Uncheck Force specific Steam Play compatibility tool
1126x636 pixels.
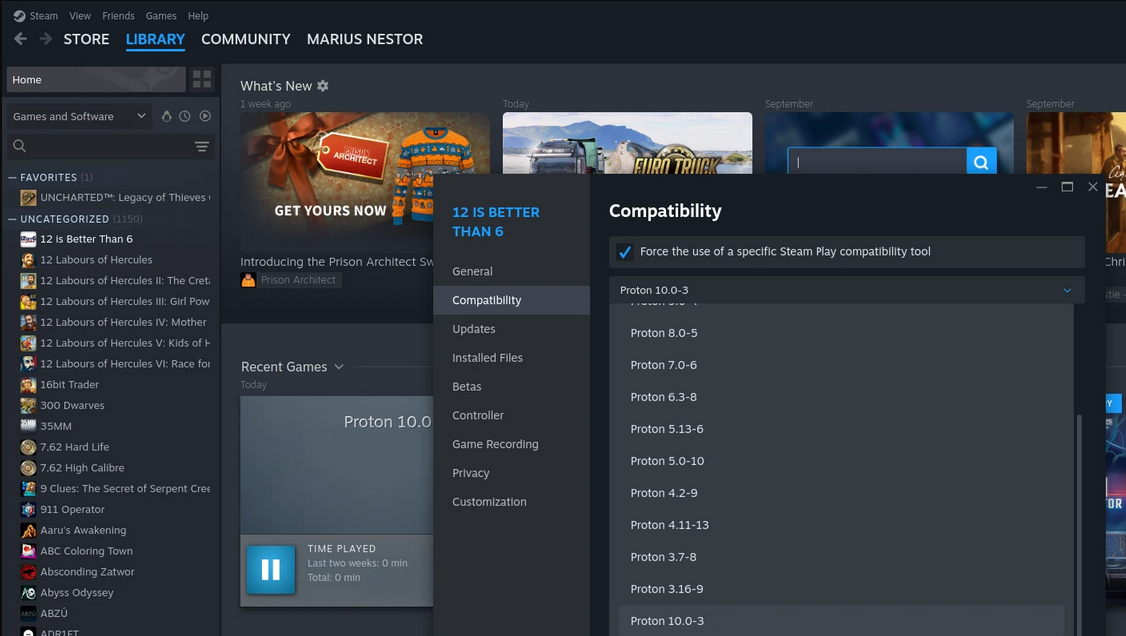(625, 252)
